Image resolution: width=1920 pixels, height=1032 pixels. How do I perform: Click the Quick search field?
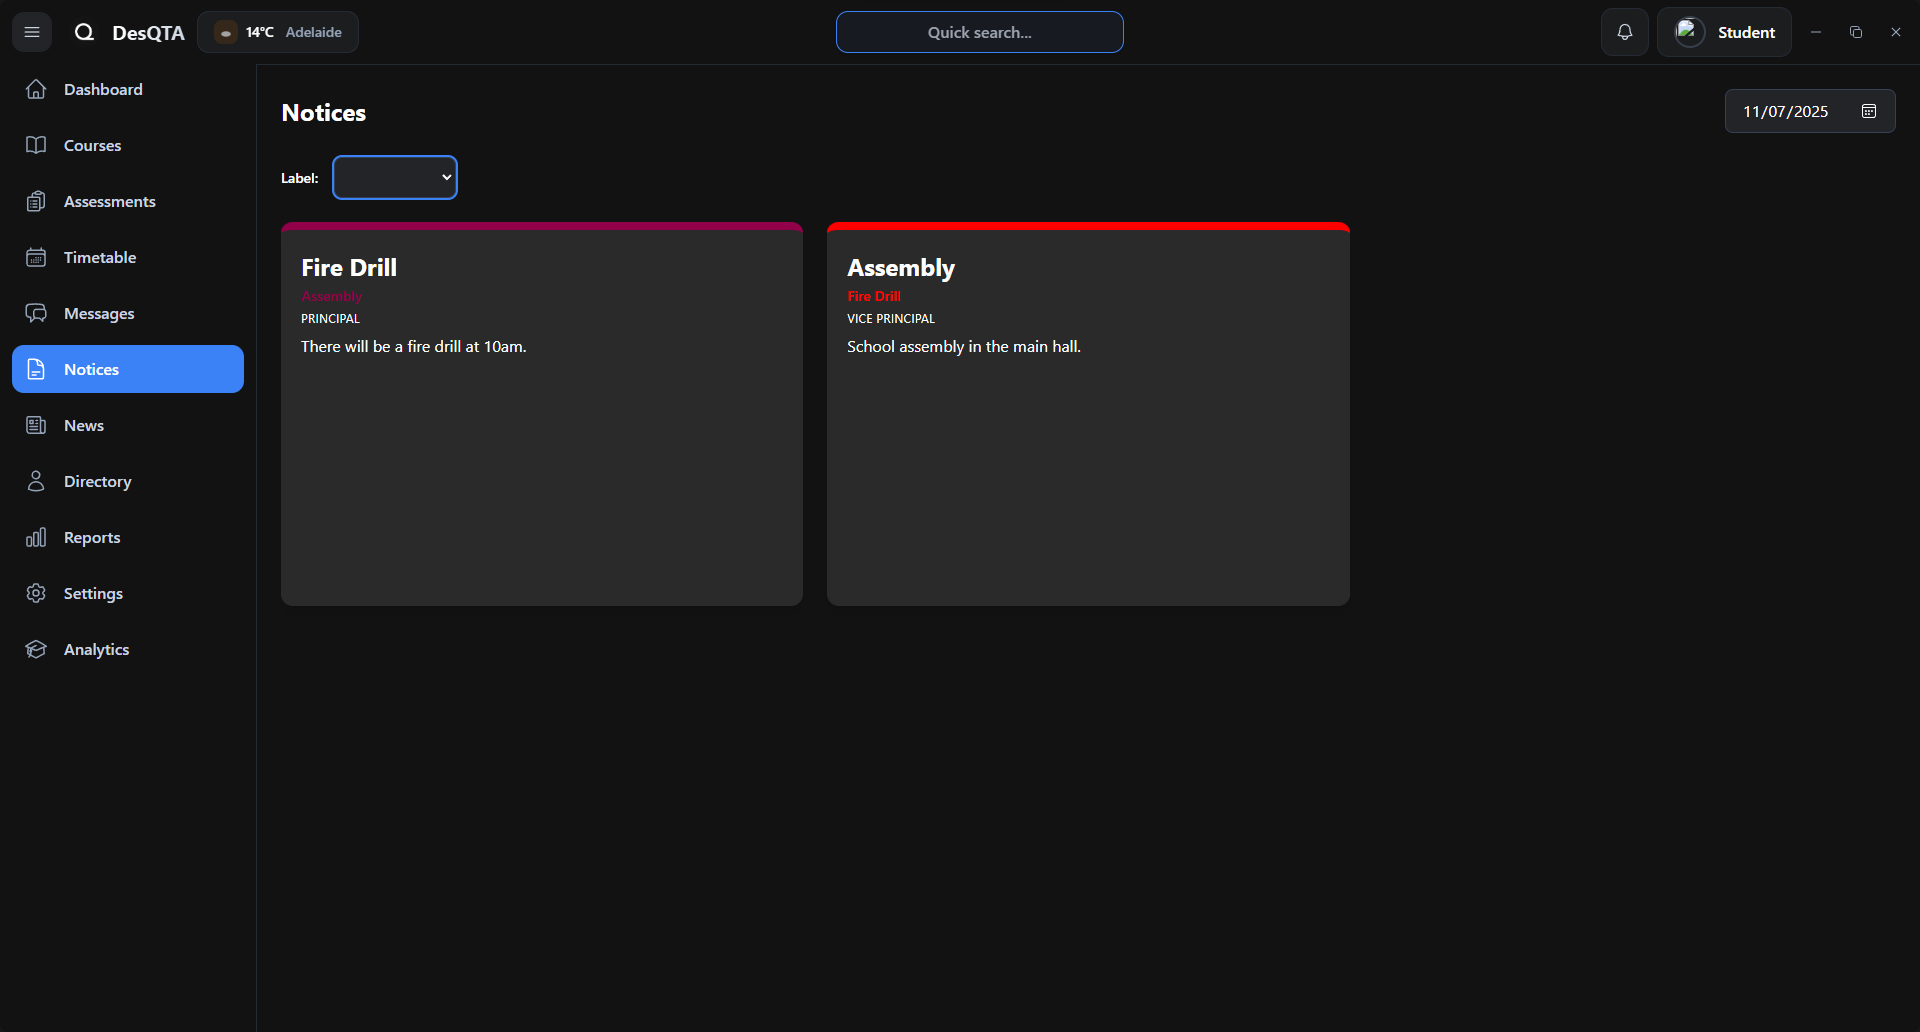tap(979, 32)
